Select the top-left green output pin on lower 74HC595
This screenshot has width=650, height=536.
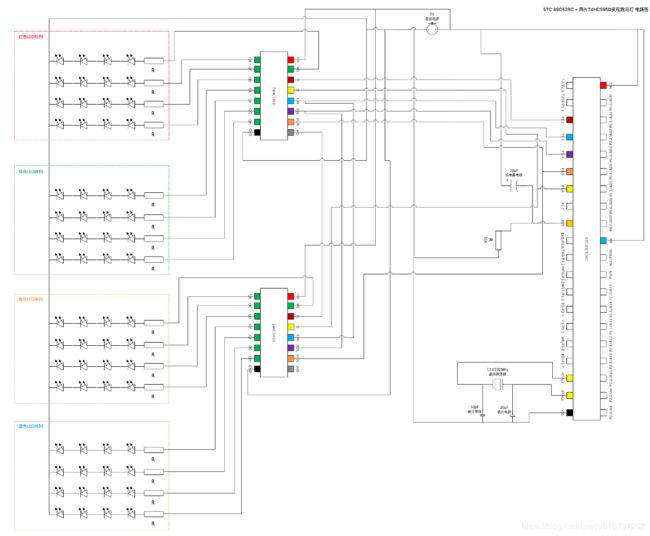(257, 296)
